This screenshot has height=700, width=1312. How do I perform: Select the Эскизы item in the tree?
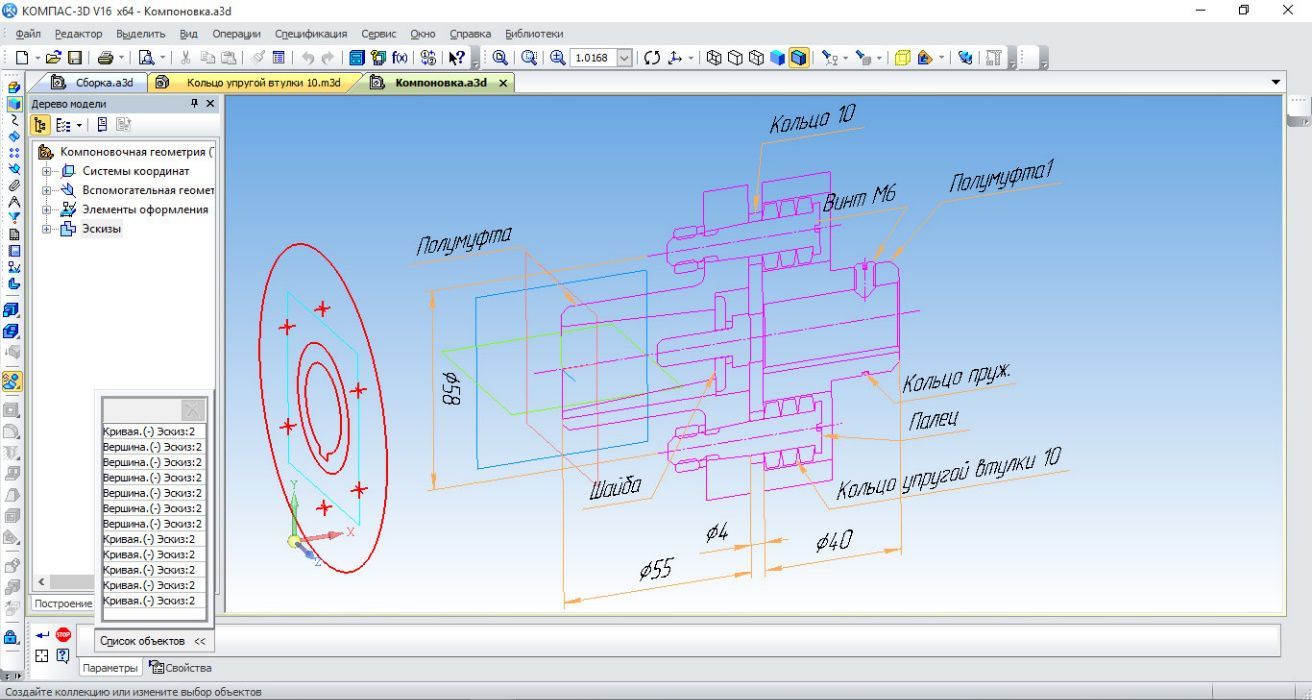point(101,229)
